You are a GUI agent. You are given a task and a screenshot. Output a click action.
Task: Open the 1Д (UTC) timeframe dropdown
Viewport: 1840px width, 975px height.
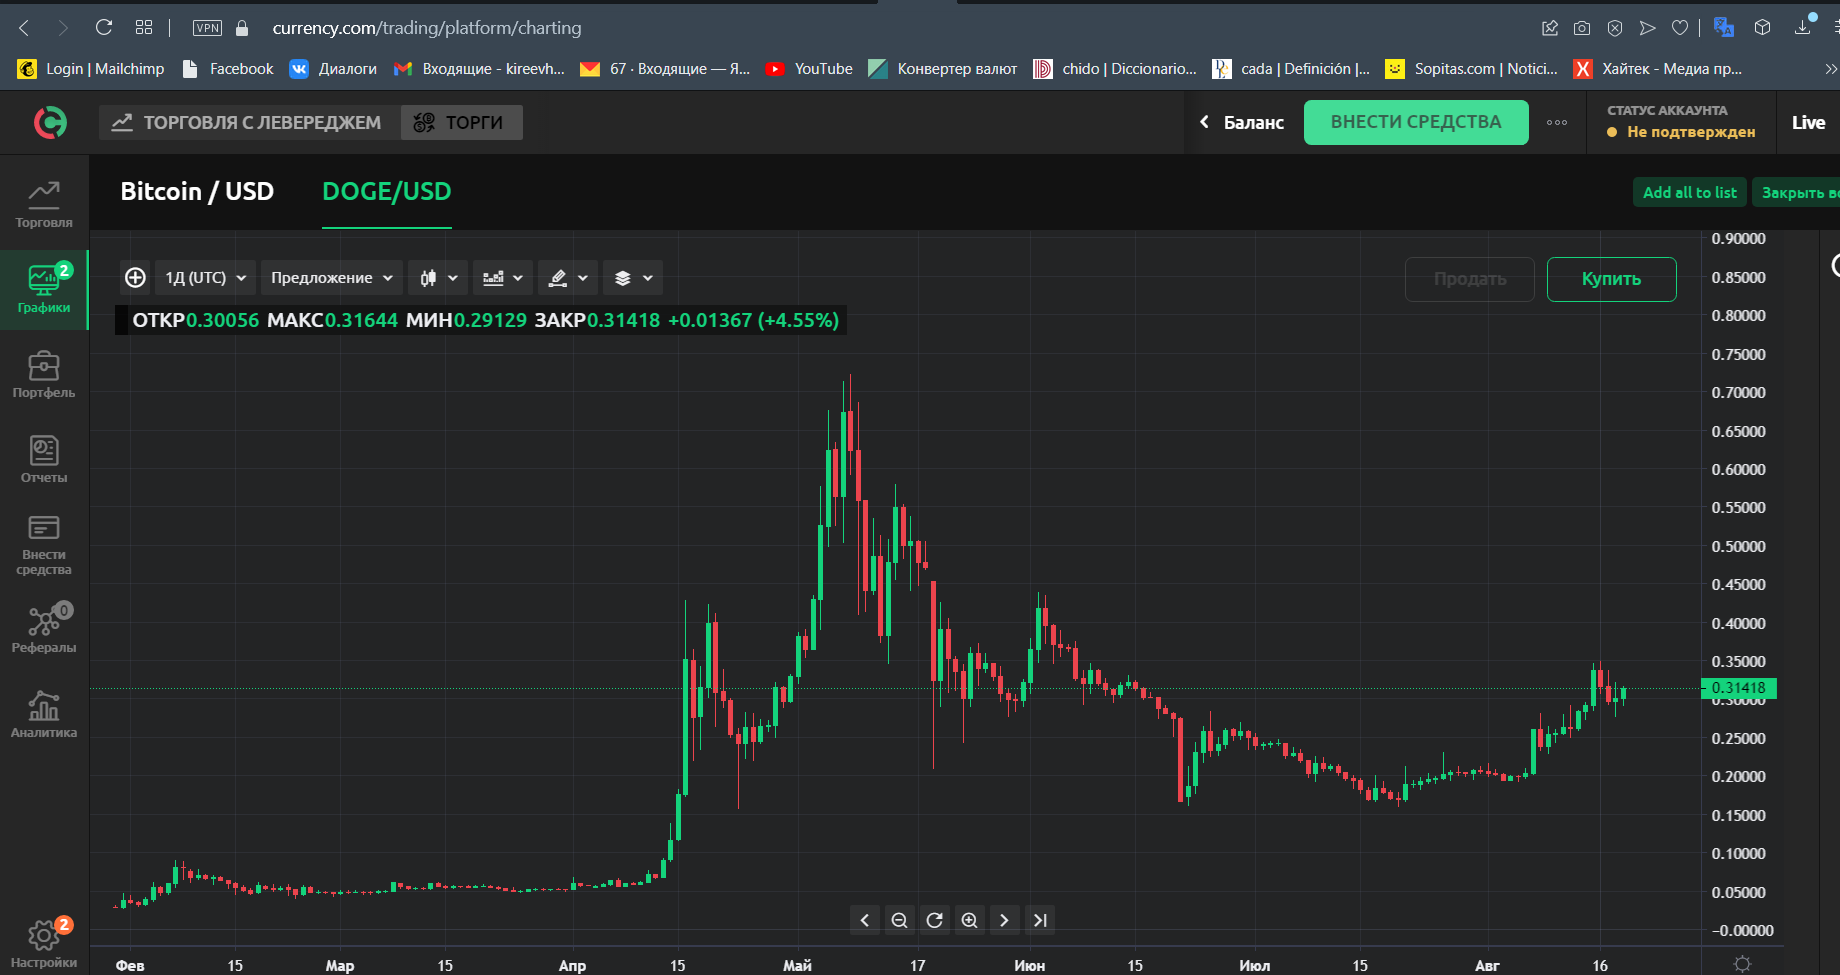(x=206, y=278)
